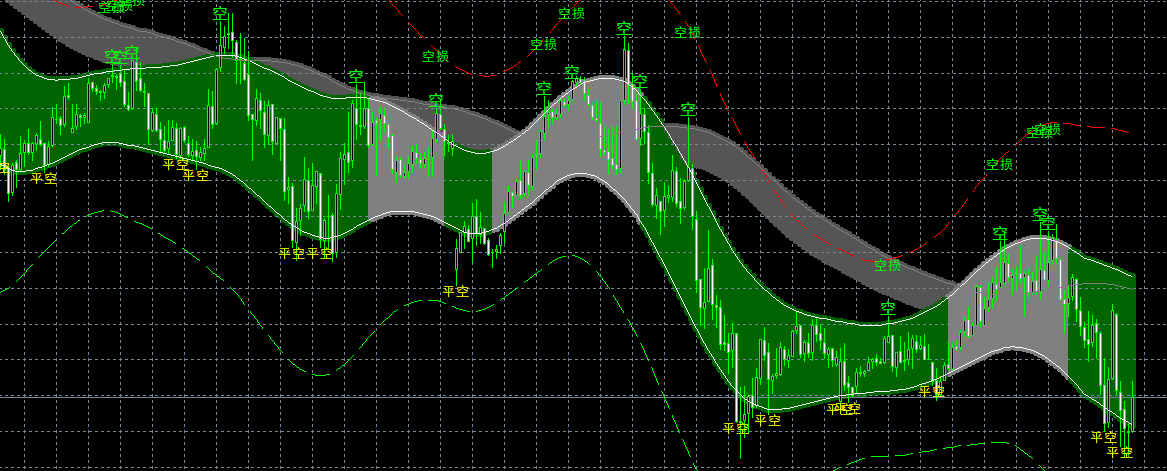
Task: Select the lowest 平空 label at chart's right end
Action: click(1119, 452)
